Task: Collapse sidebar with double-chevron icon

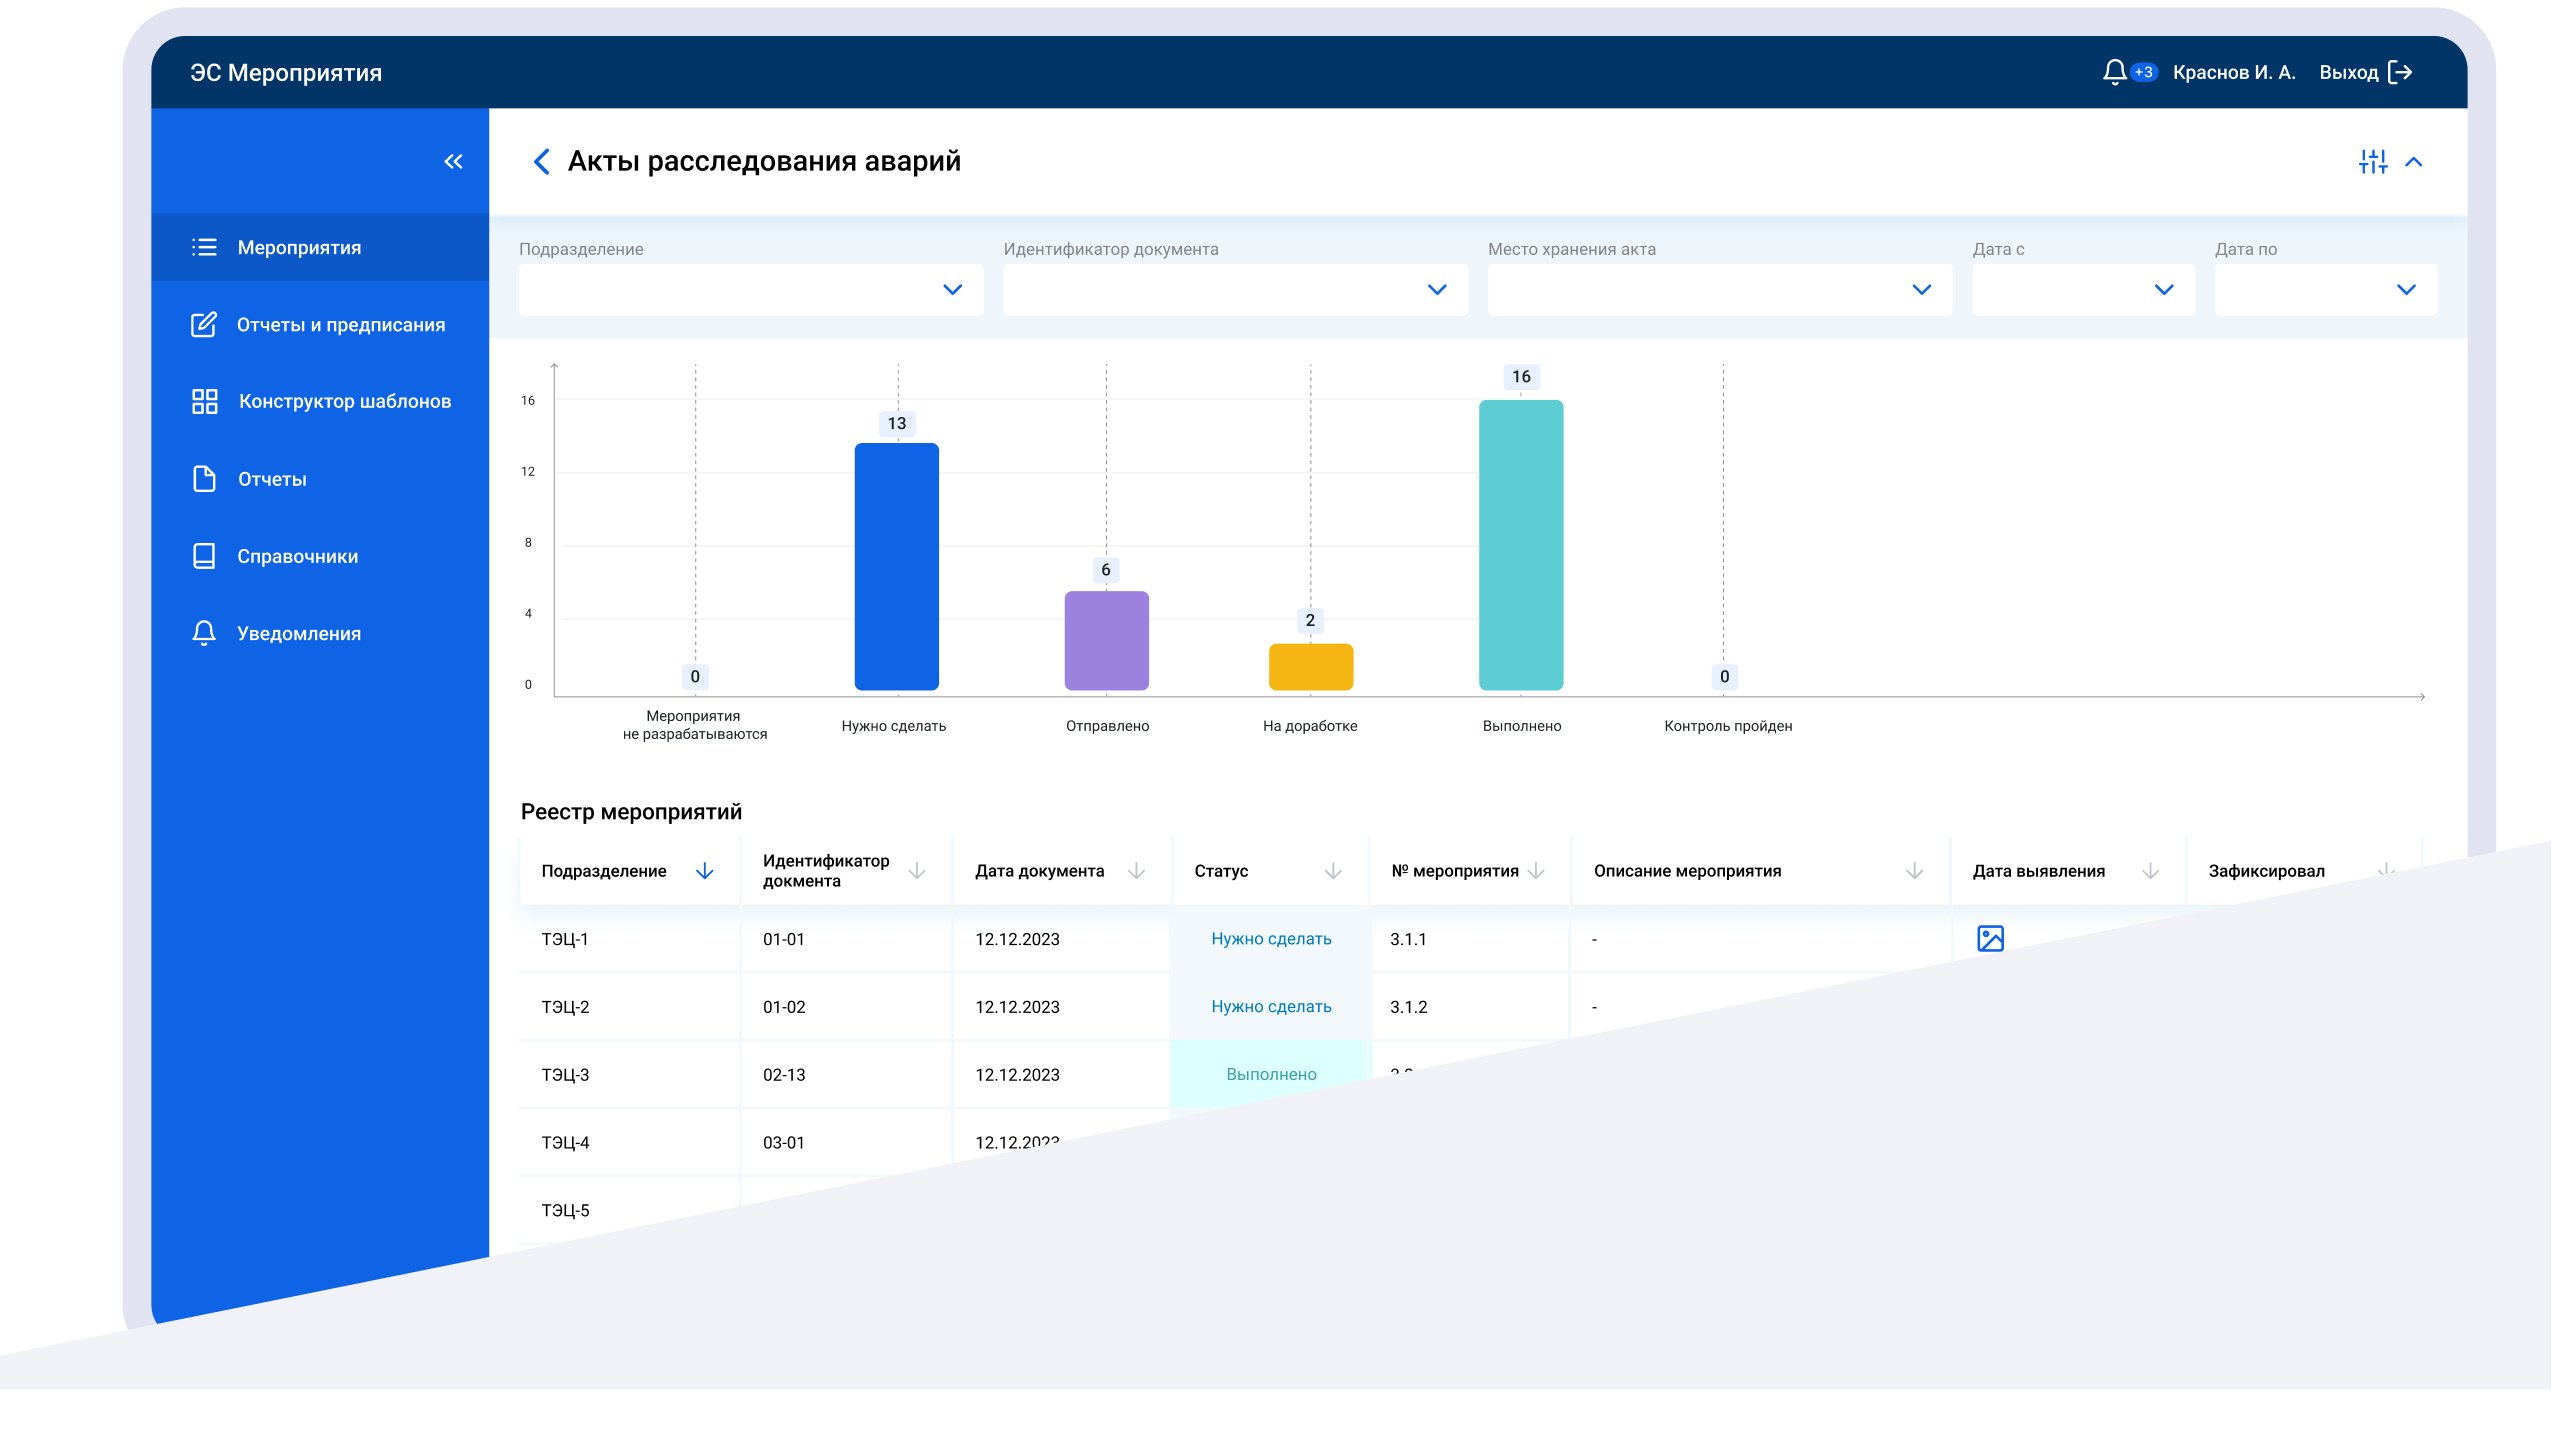Action: tap(453, 162)
